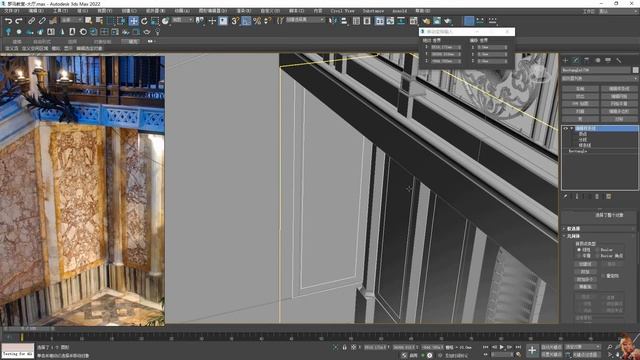Toggle 3D Snaps in toolbar
This screenshot has width=640, height=360.
235,20
